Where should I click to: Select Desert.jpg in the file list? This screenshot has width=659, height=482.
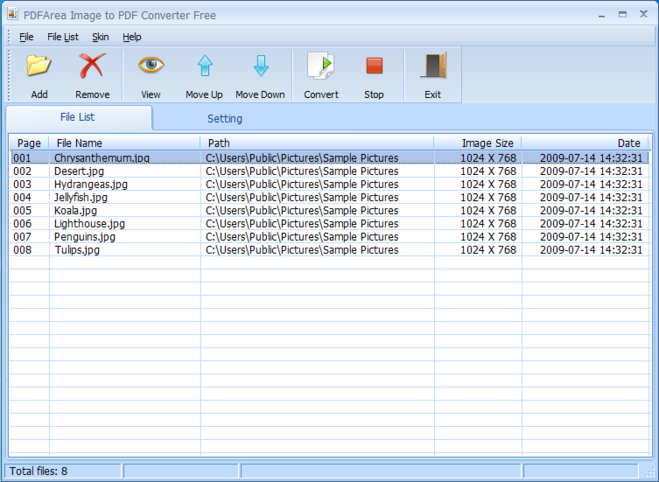pyautogui.click(x=79, y=171)
